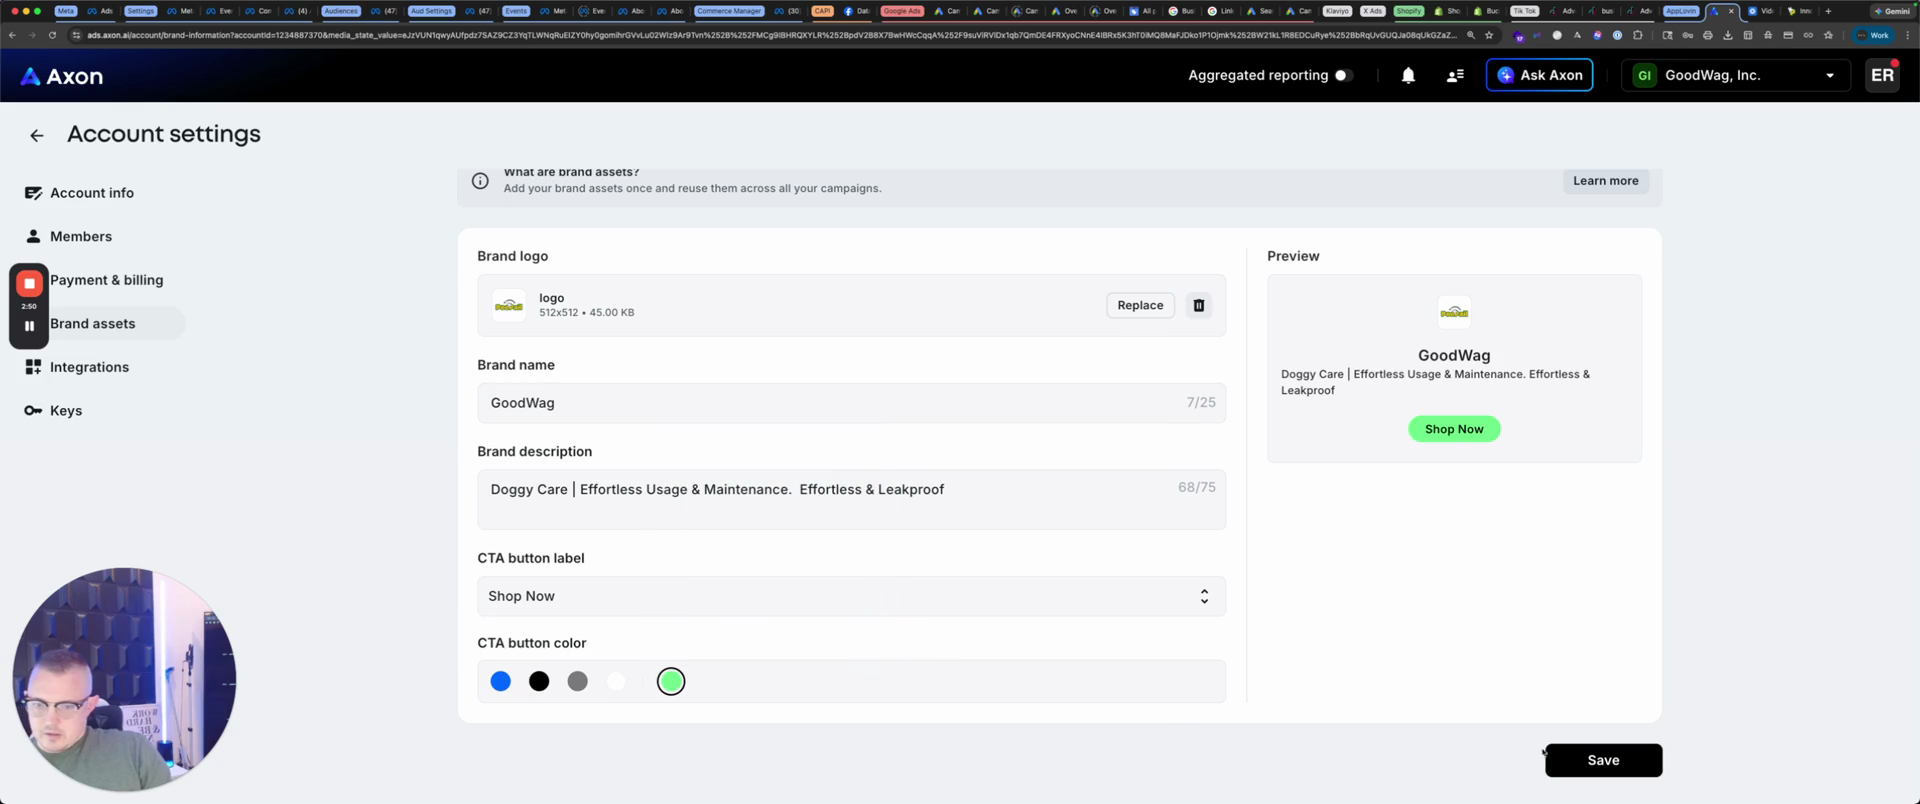Open the GoodWag, Inc. account switcher

pyautogui.click(x=1738, y=76)
